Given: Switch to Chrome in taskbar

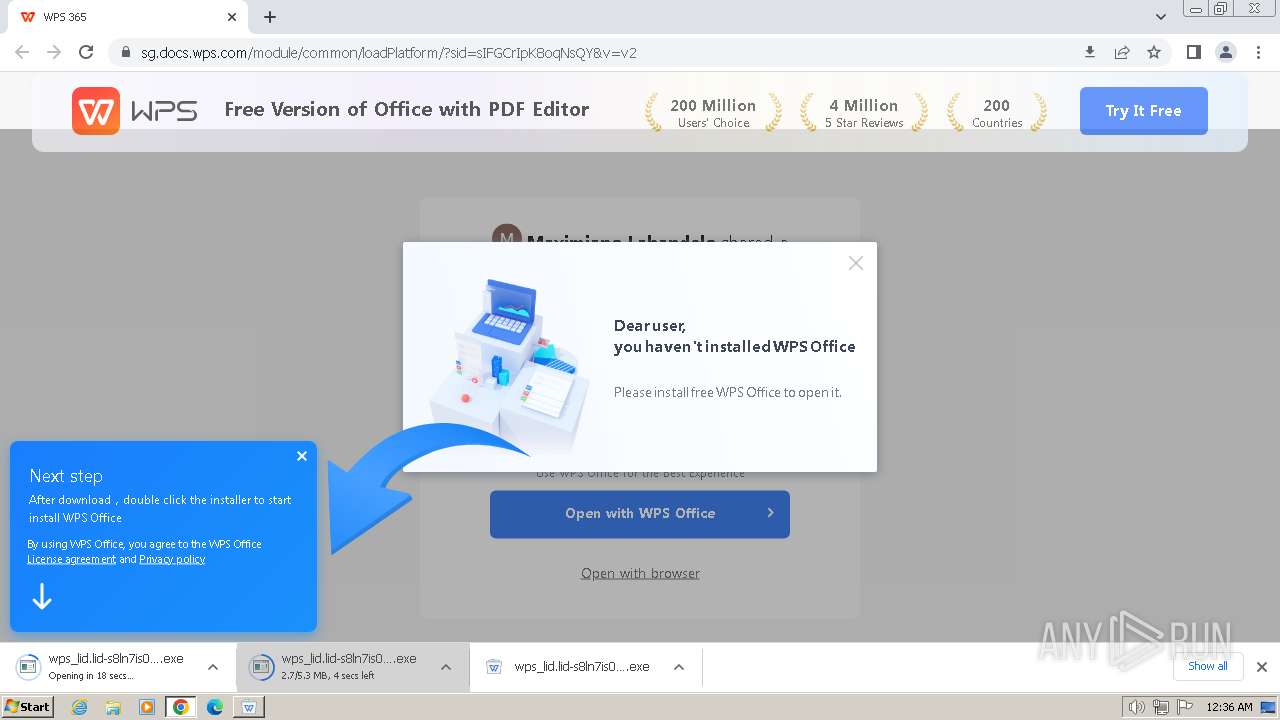Looking at the screenshot, I should (181, 707).
